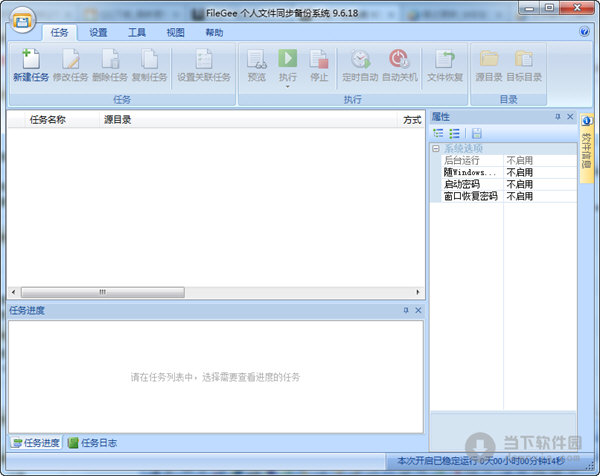Image resolution: width=600 pixels, height=476 pixels.
Task: Click the 预览 (preview) icon
Action: click(x=256, y=59)
